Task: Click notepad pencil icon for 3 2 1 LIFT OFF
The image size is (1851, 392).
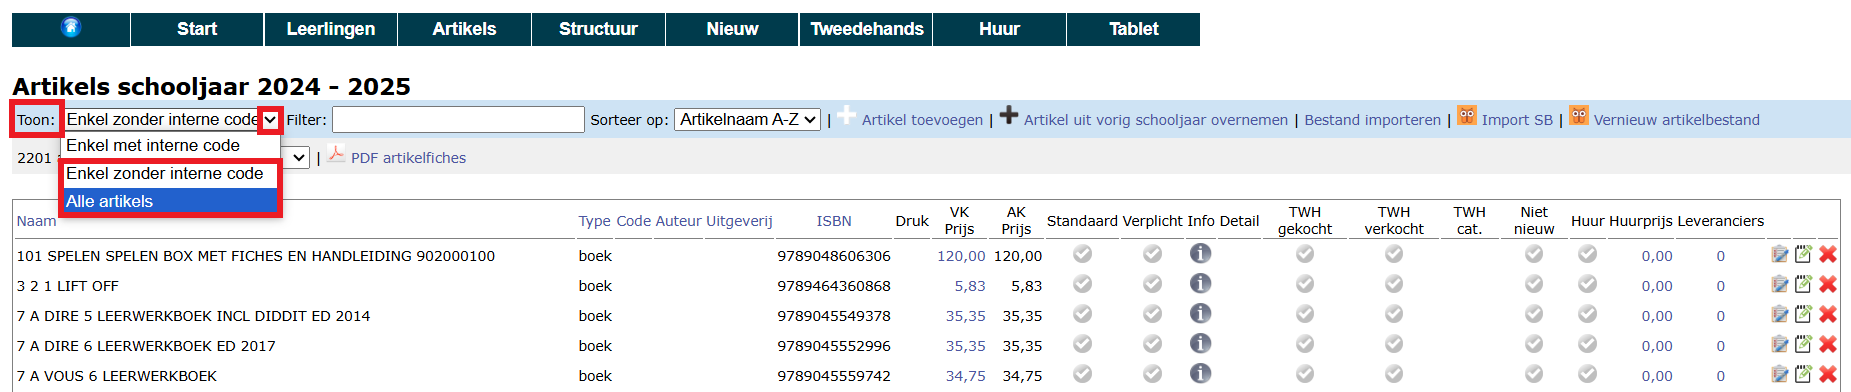Action: pos(1804,284)
